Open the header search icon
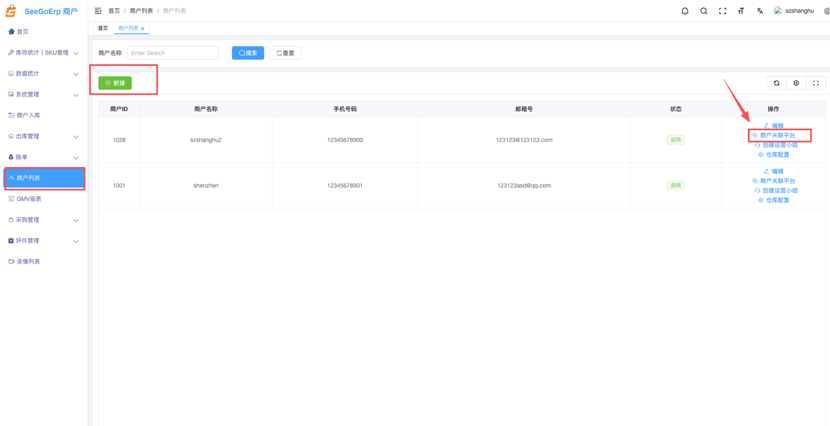Screen dimensions: 830x426 coord(704,11)
